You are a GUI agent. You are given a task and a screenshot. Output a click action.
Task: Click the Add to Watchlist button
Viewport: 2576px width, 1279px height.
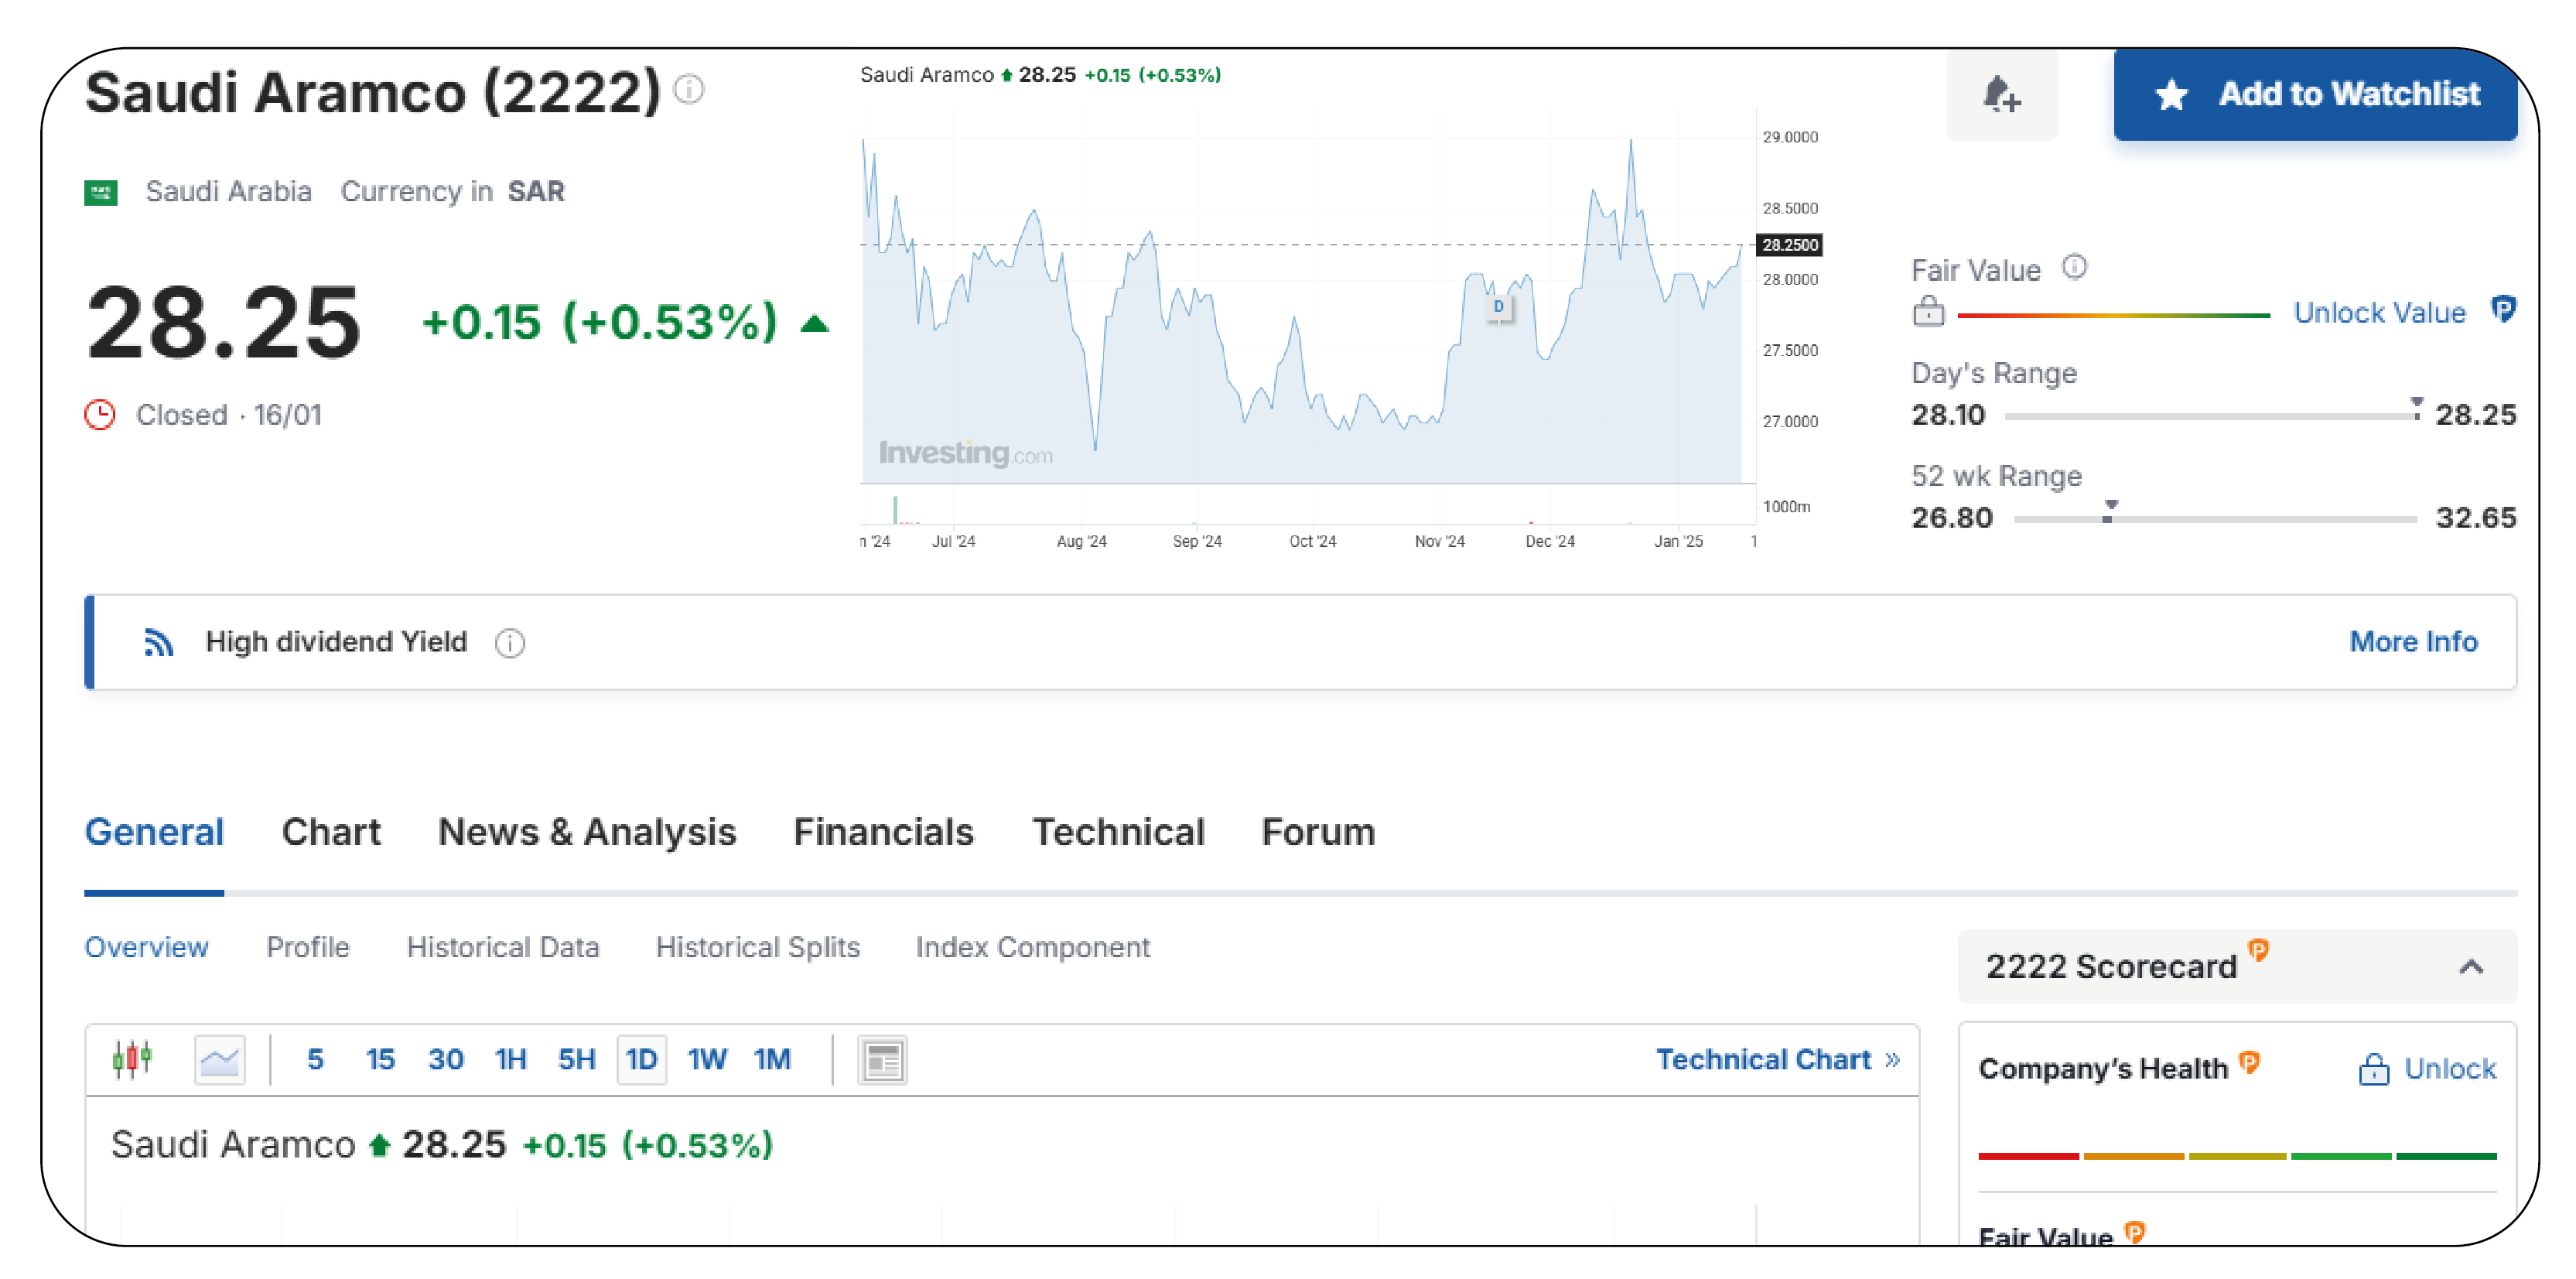pyautogui.click(x=2315, y=95)
